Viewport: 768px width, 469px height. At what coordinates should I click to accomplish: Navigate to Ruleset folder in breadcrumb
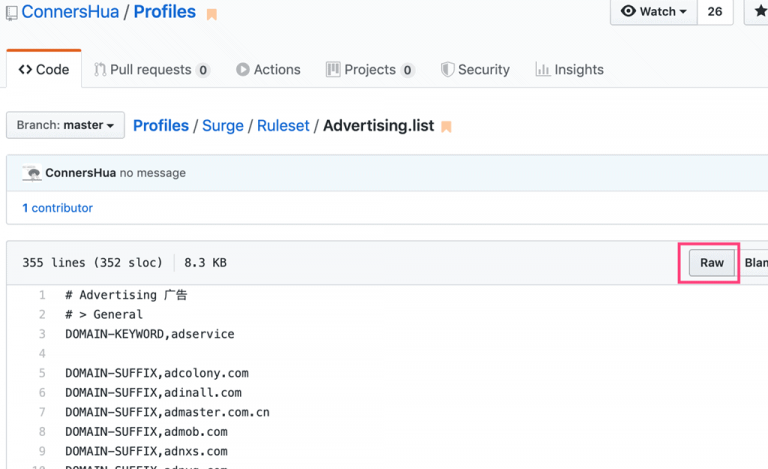click(283, 125)
